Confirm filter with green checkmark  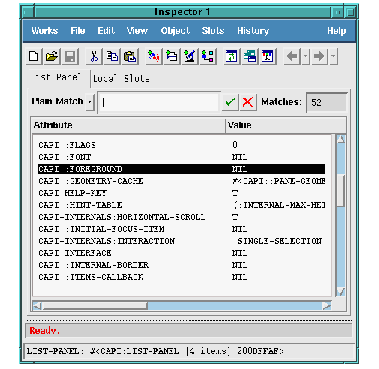click(230, 102)
